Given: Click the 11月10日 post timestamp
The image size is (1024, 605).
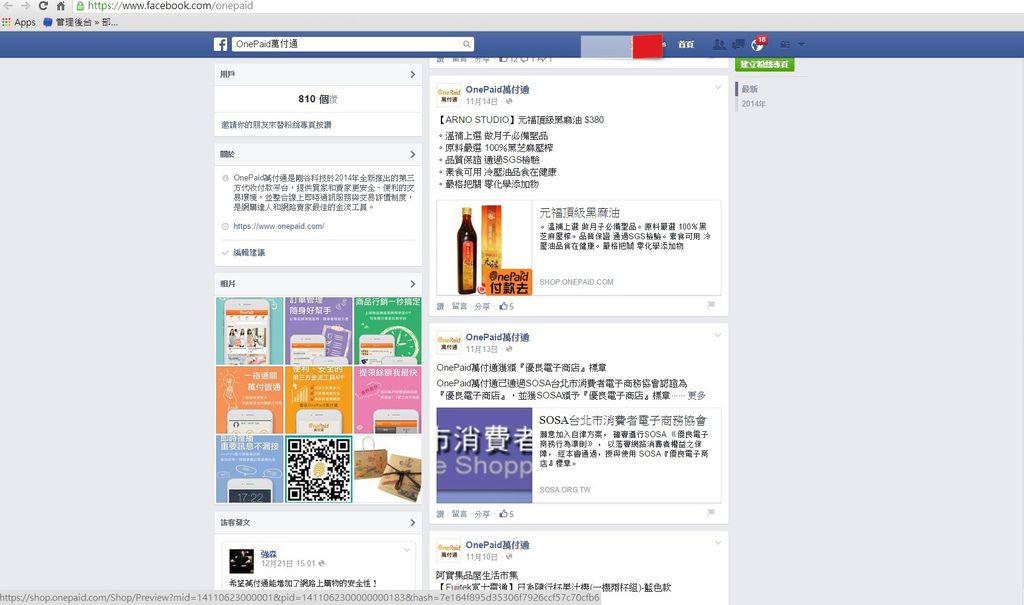Looking at the screenshot, I should tap(481, 557).
